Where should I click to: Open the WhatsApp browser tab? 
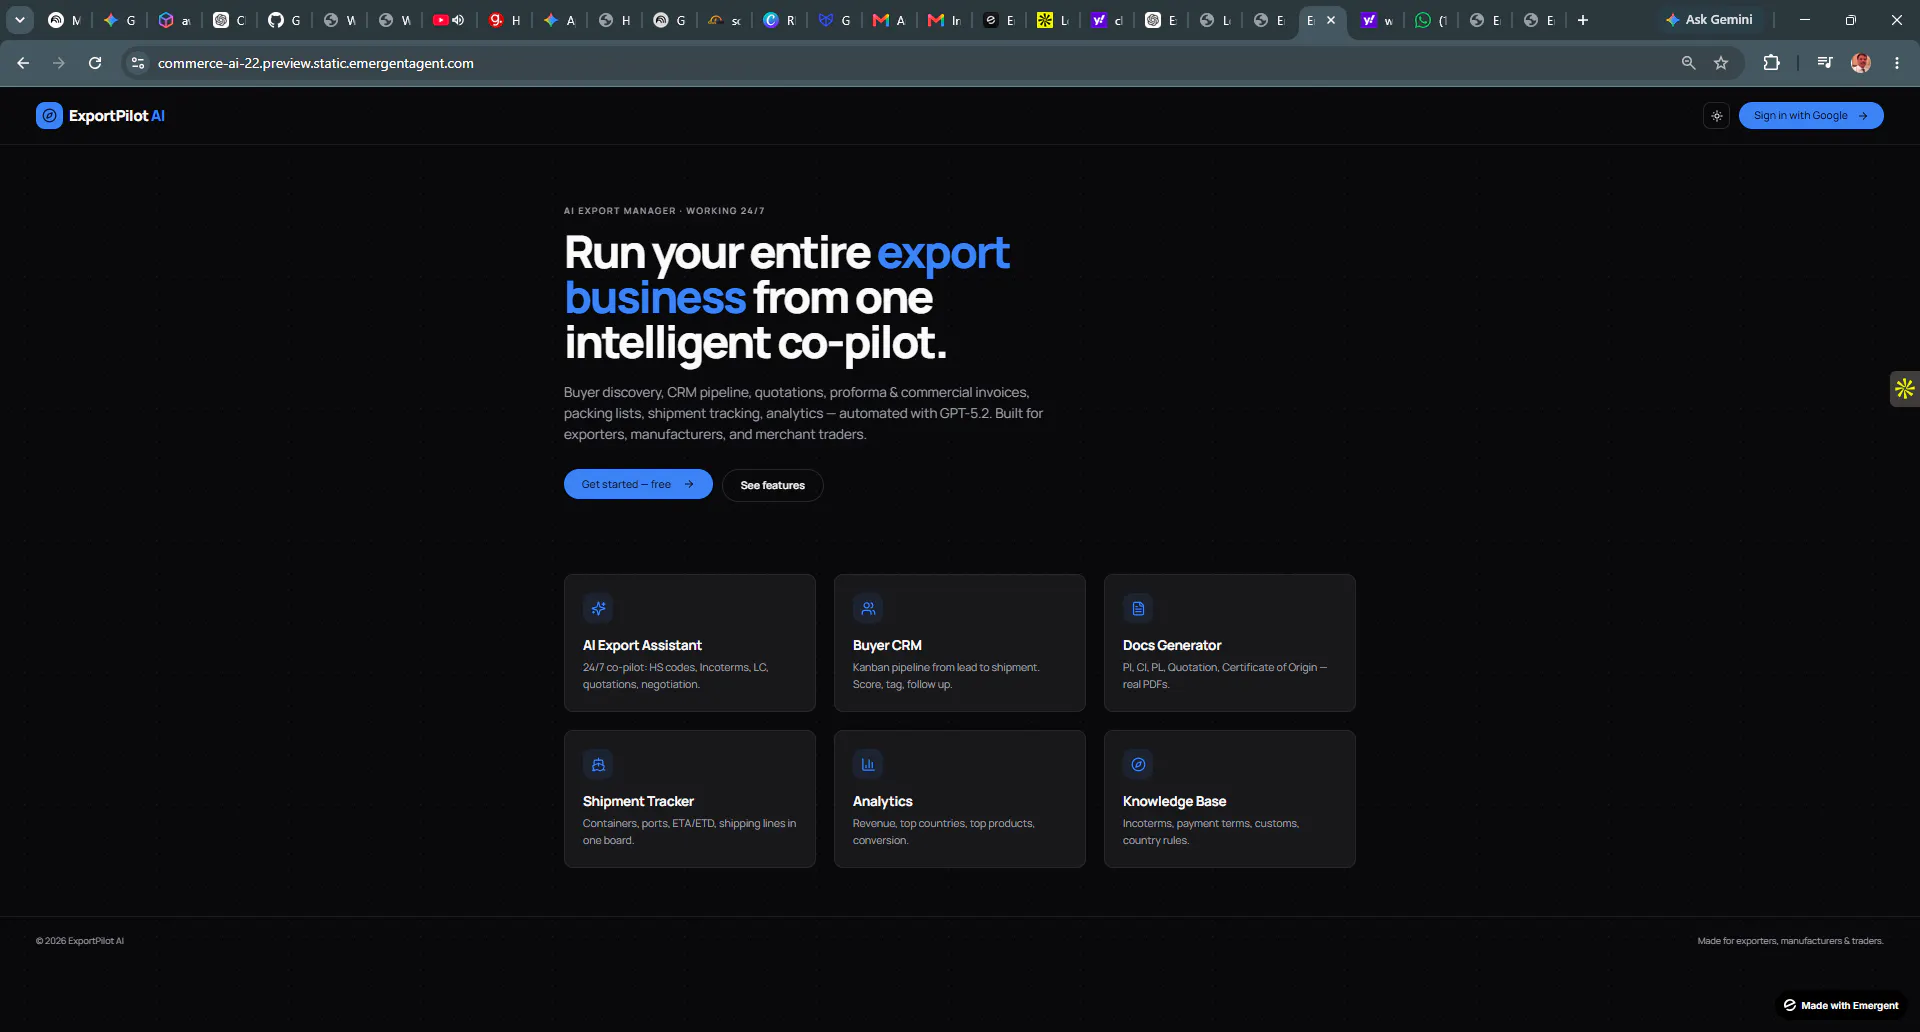tap(1431, 20)
